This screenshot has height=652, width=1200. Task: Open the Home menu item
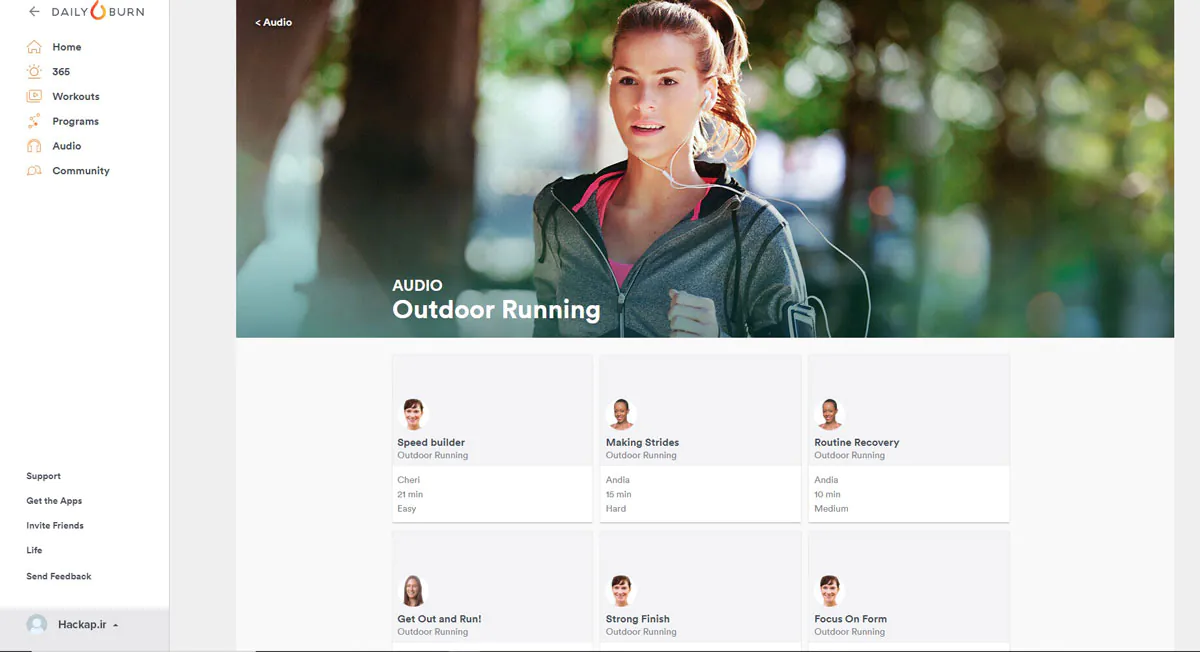pyautogui.click(x=67, y=47)
